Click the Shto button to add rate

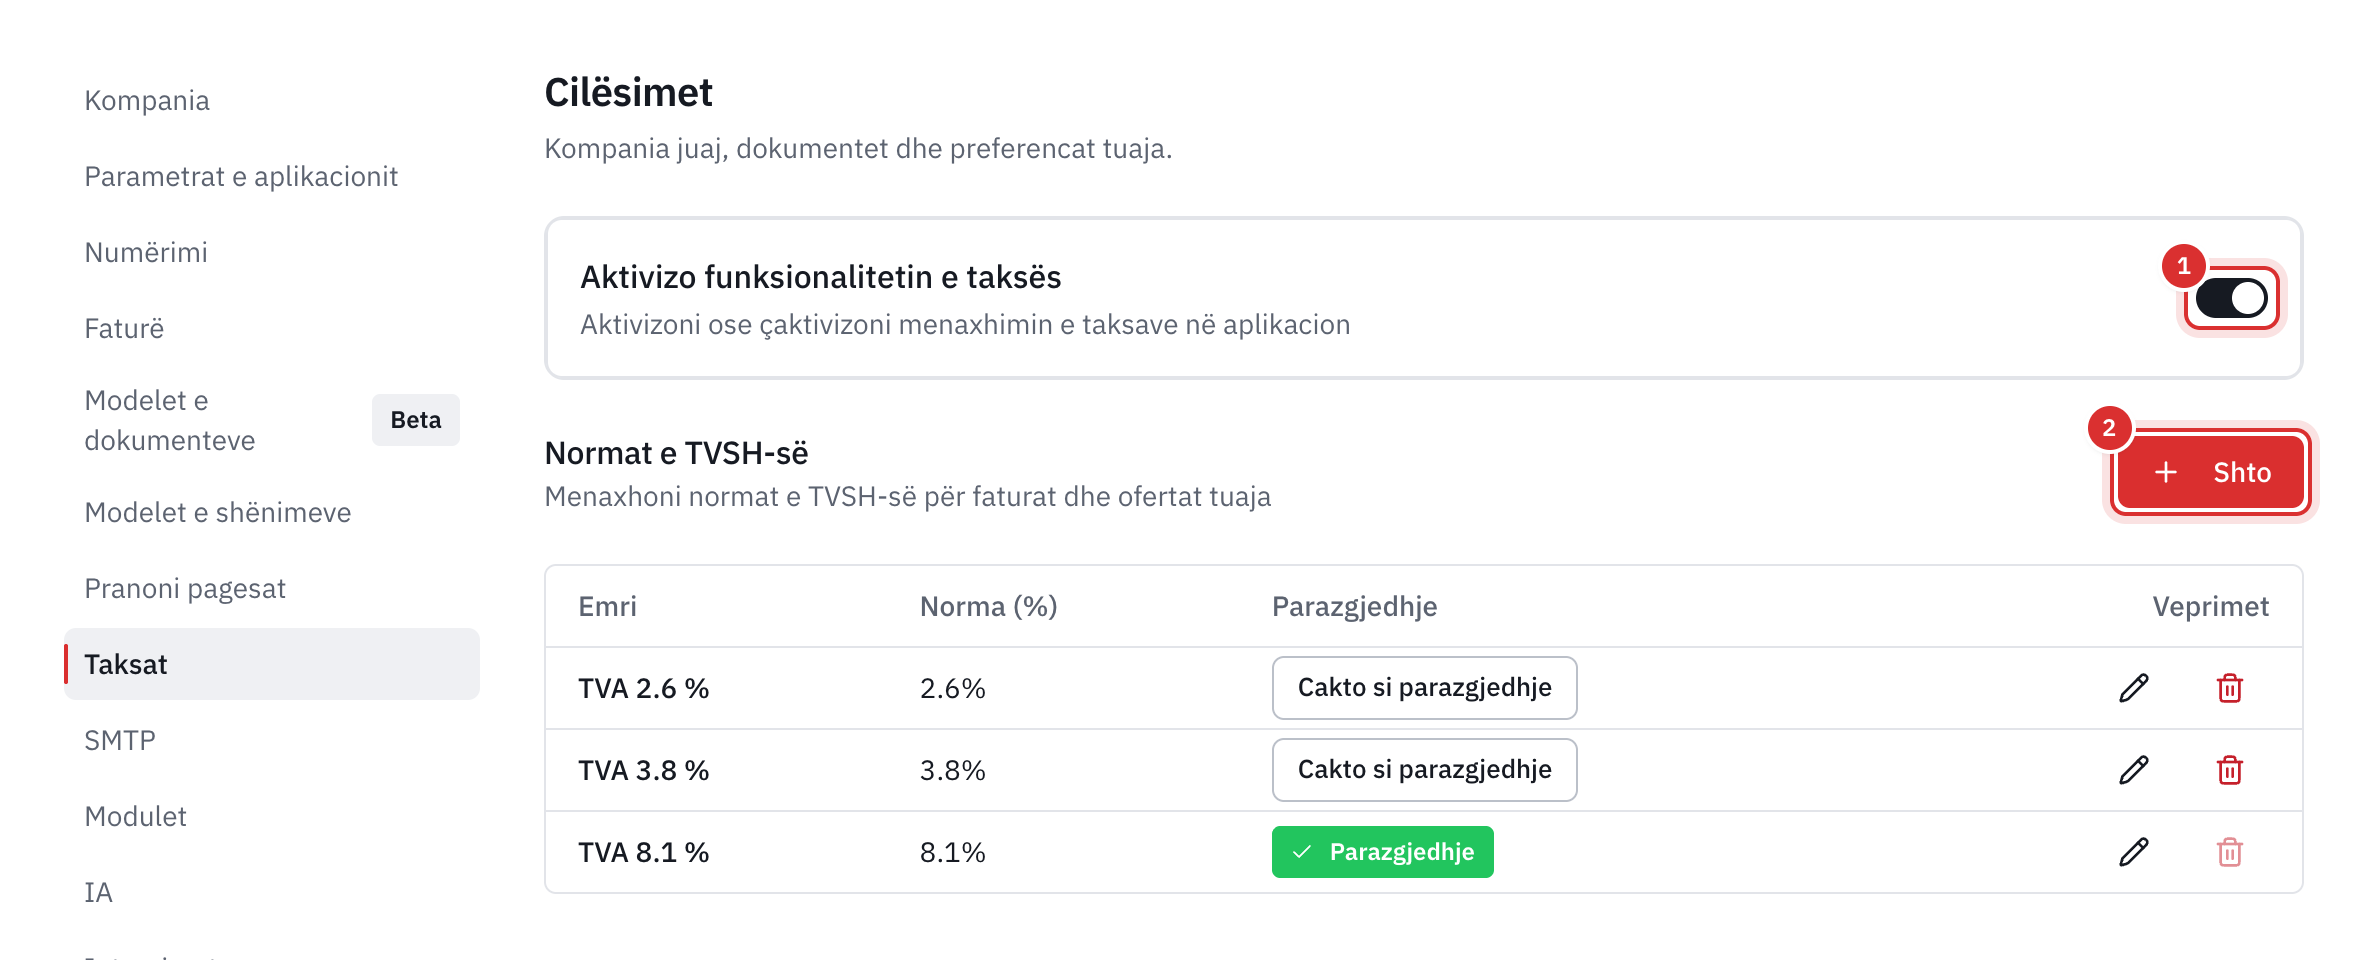coord(2211,472)
